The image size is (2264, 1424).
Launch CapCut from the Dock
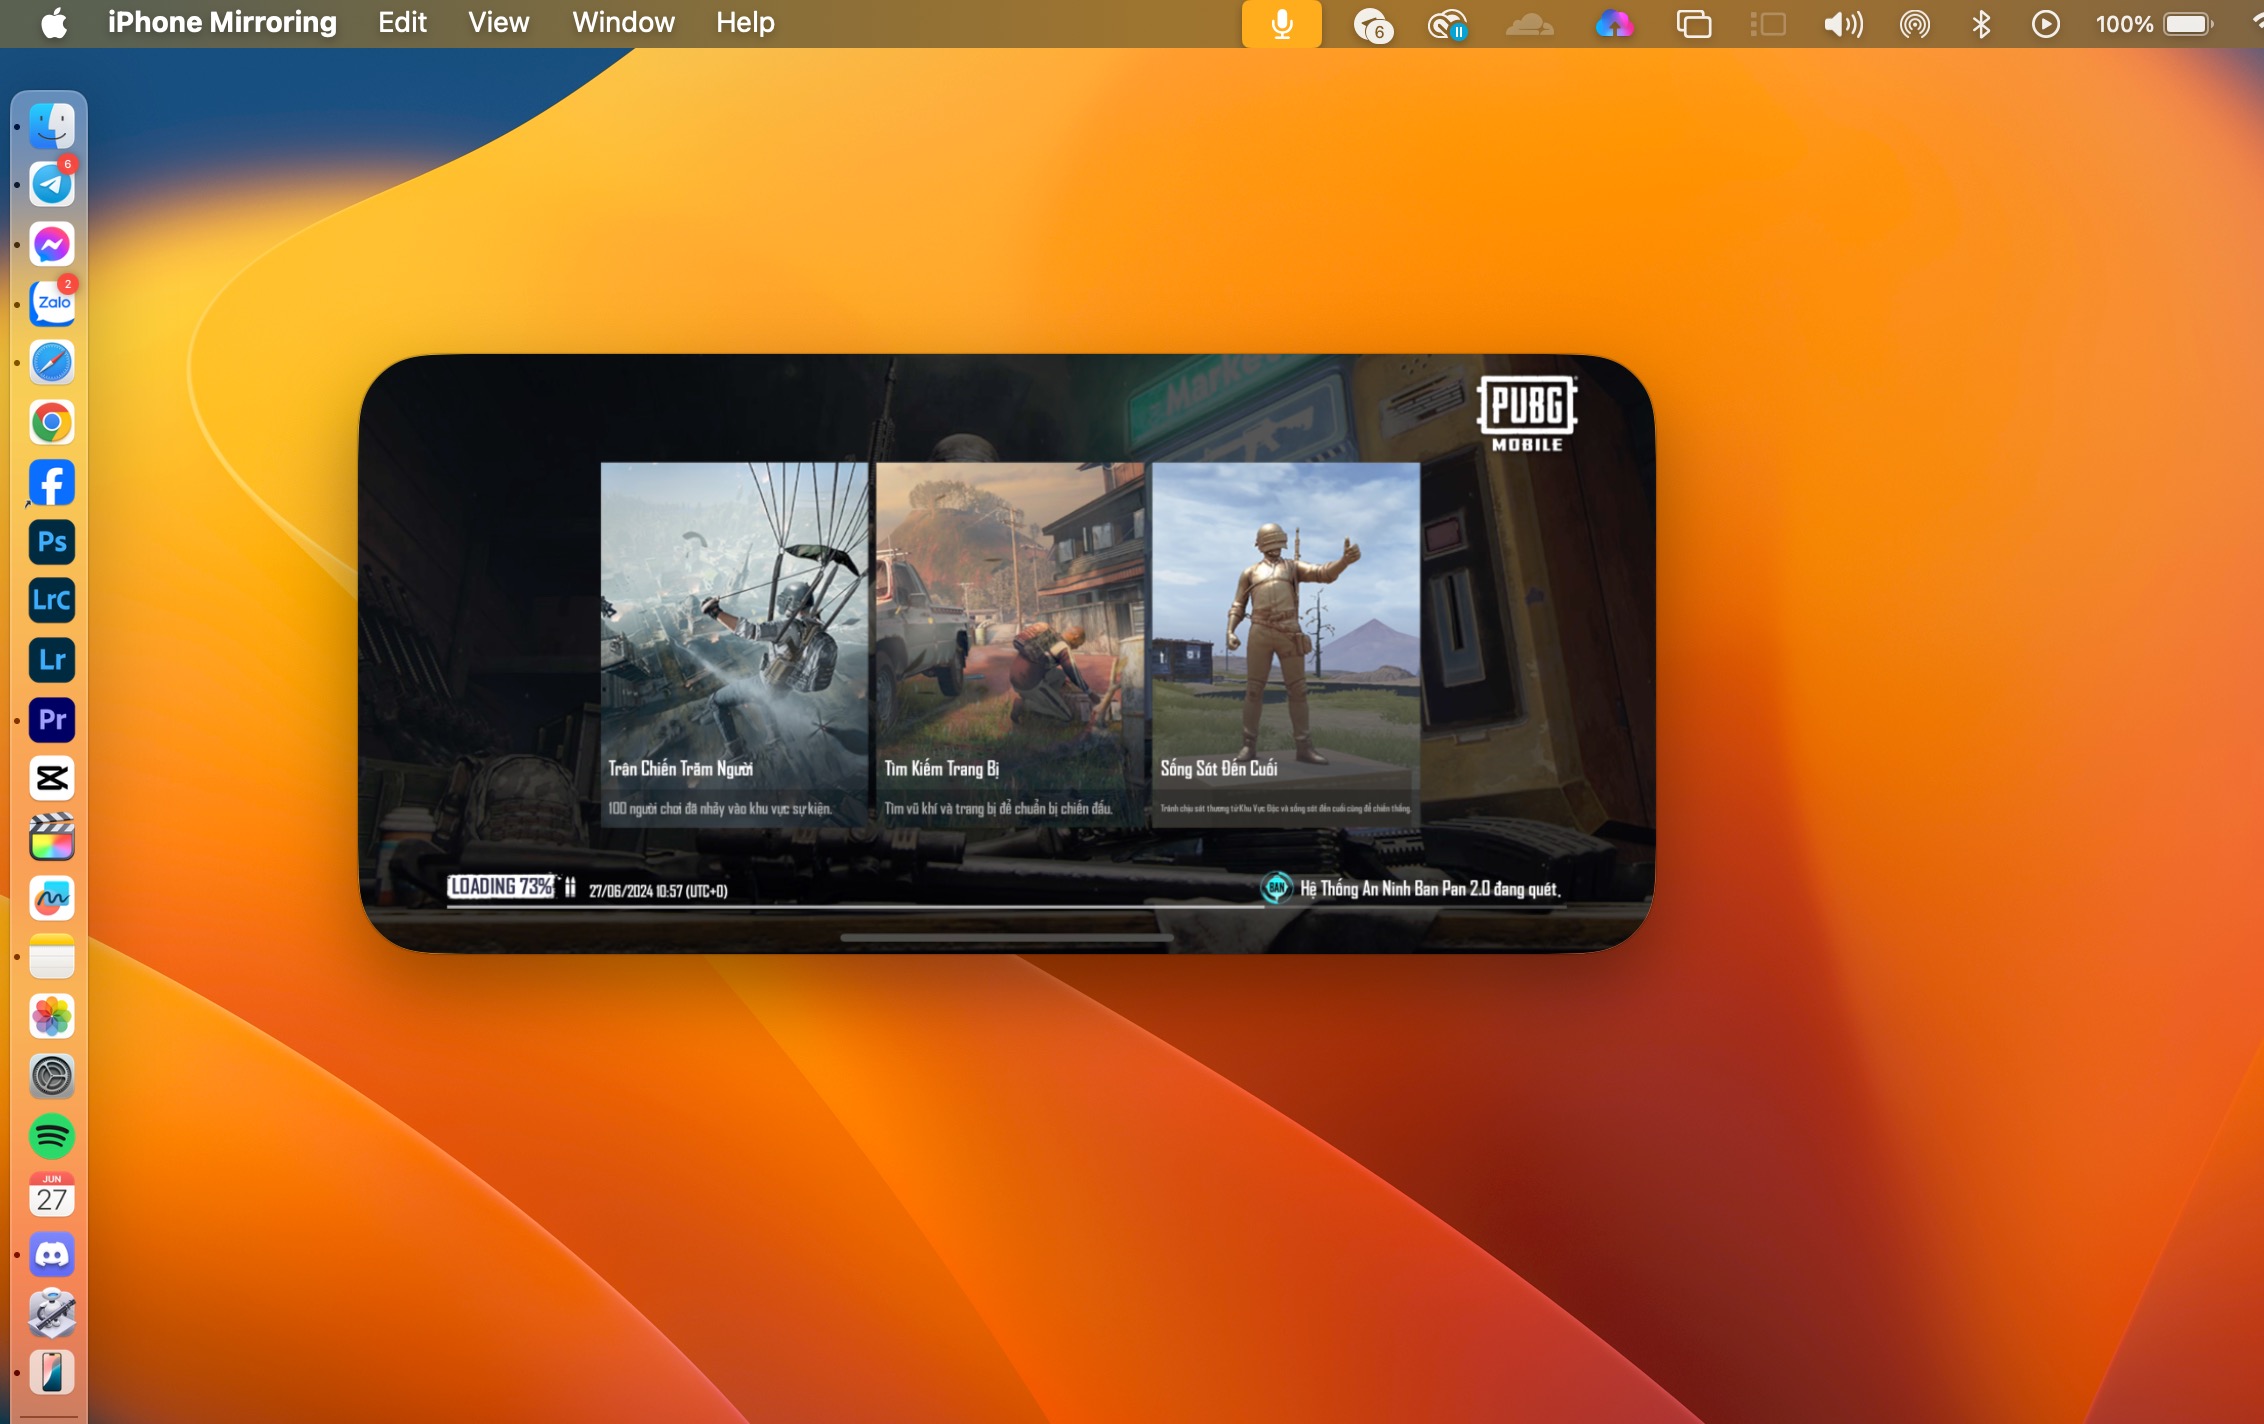52,779
